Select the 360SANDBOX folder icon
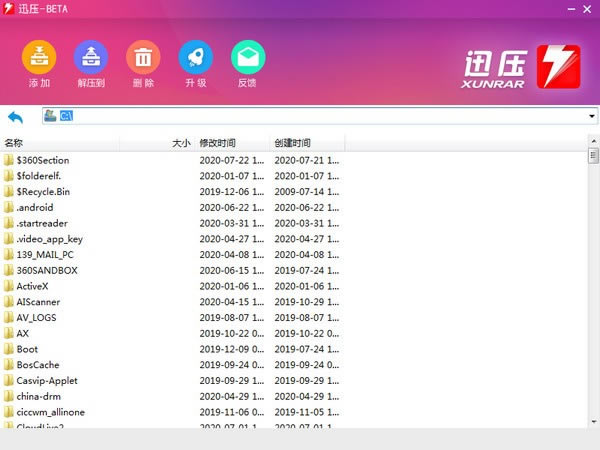 (8, 270)
